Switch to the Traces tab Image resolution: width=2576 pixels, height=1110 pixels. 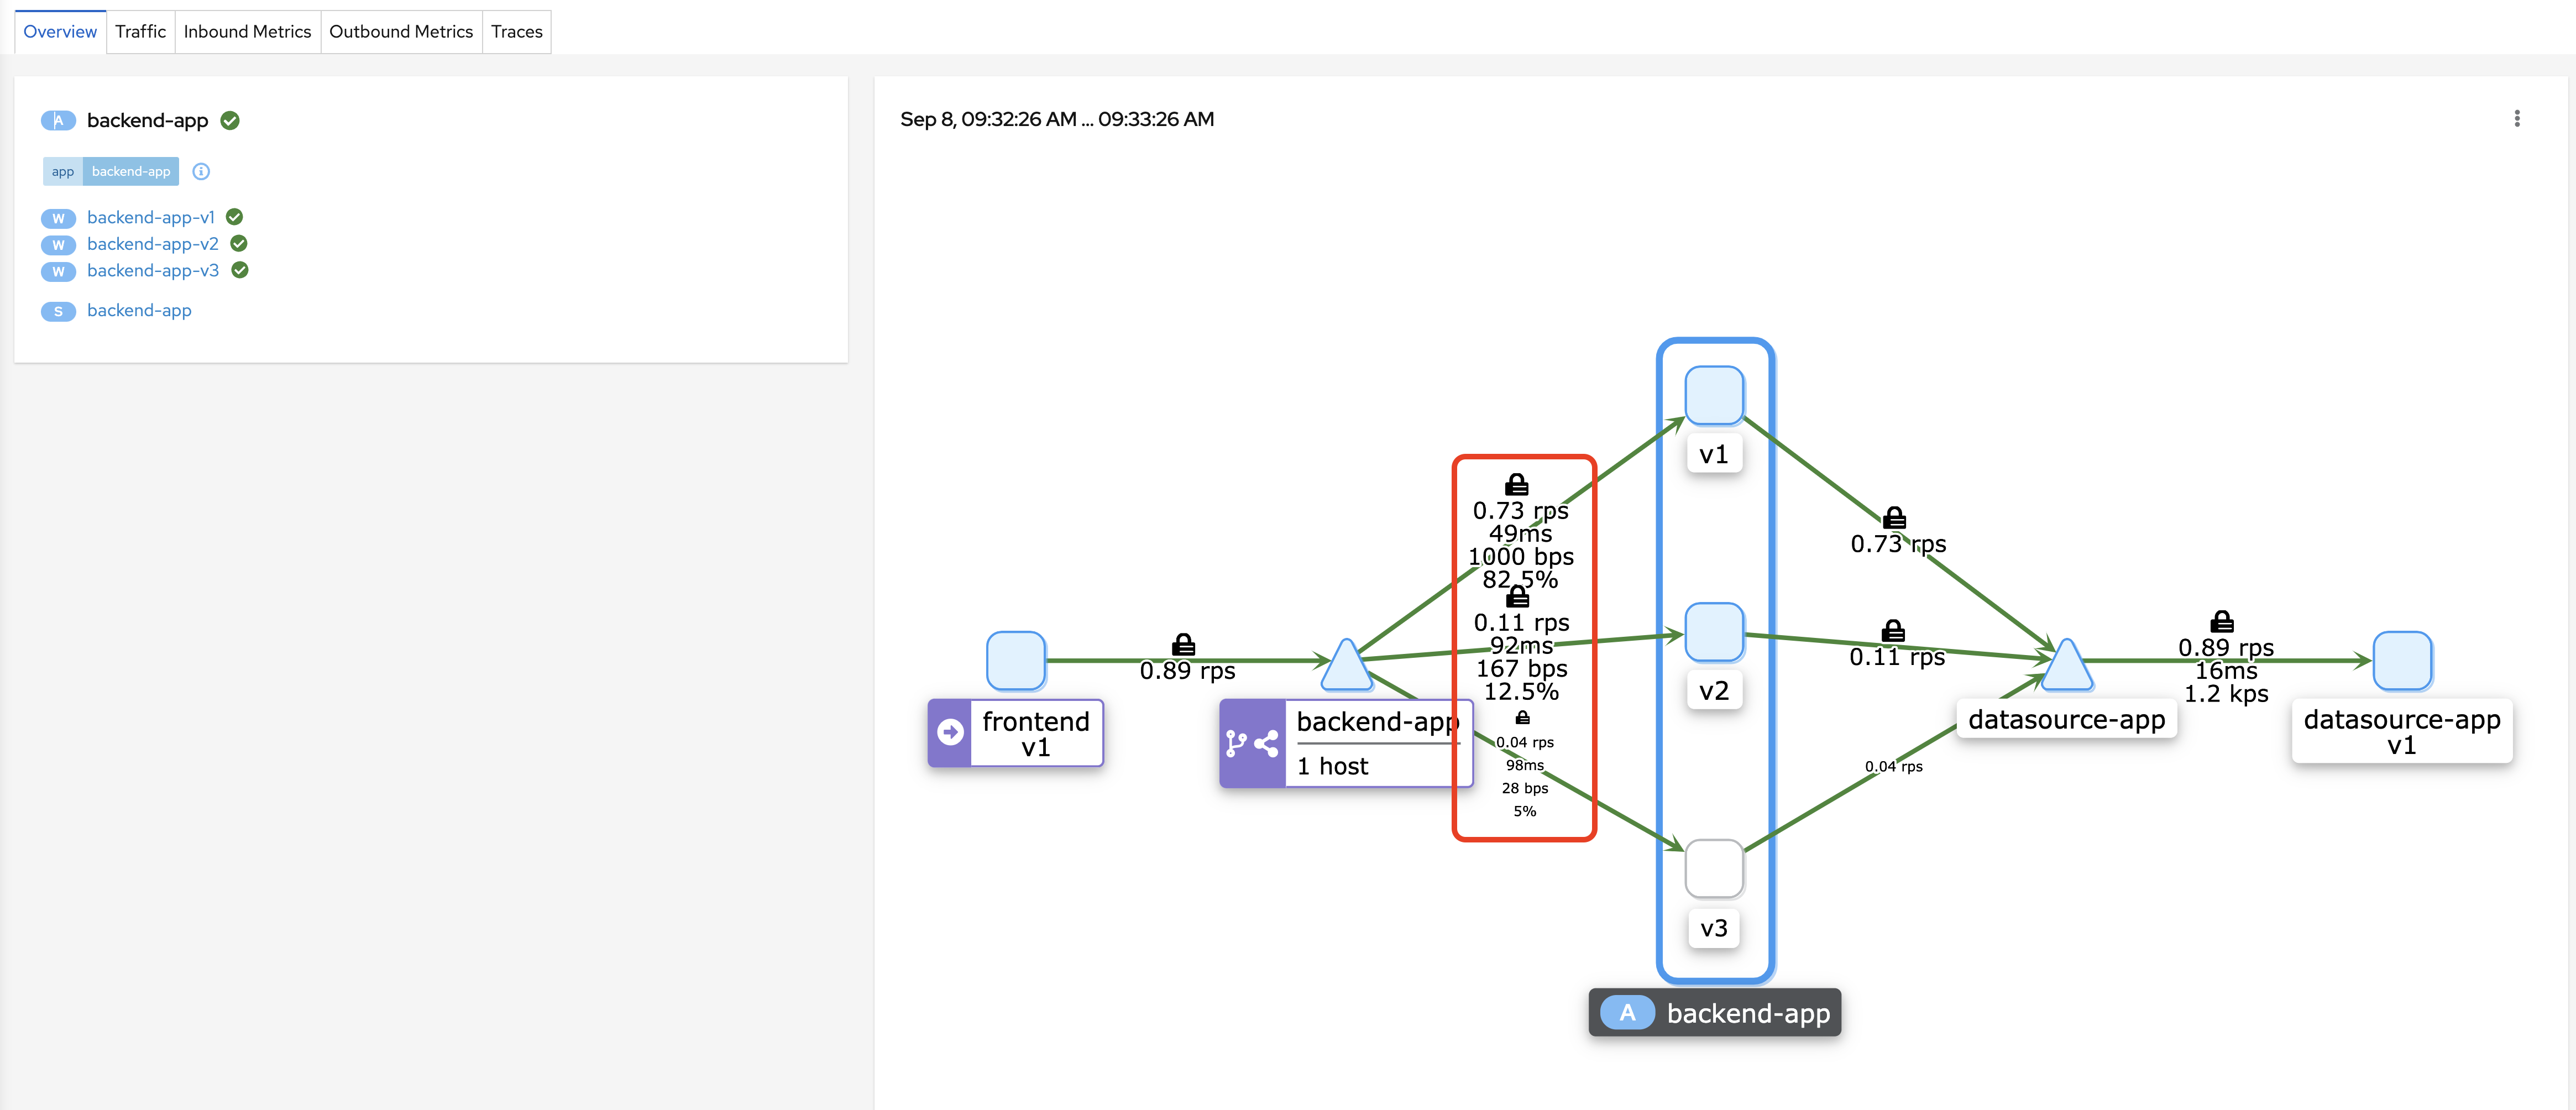(516, 32)
